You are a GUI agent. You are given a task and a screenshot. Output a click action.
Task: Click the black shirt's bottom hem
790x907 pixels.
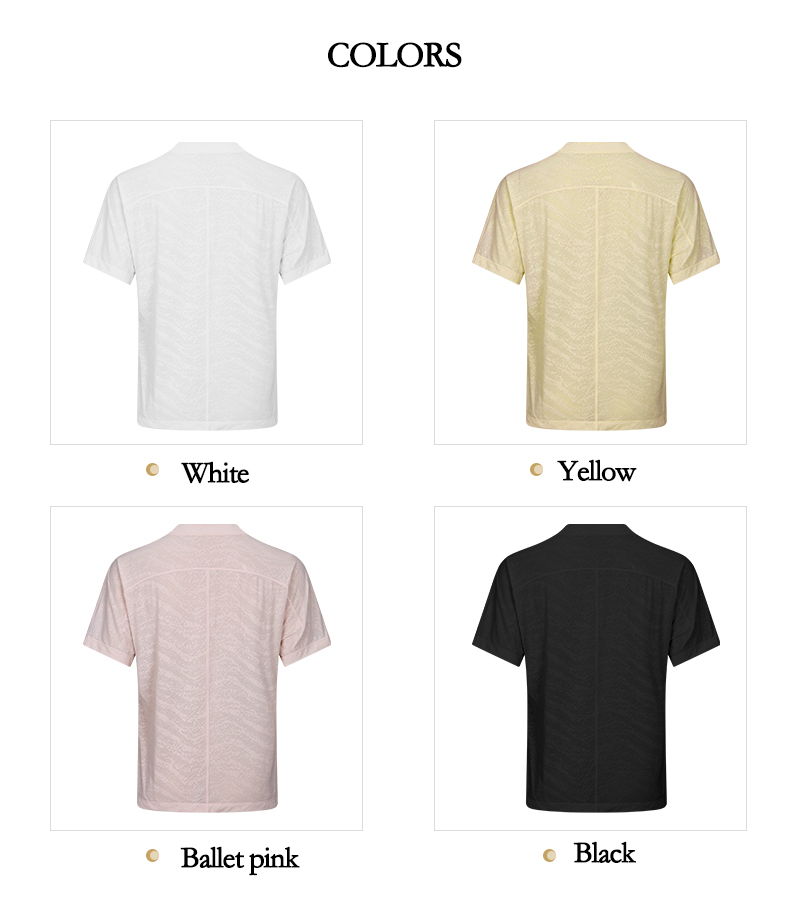pos(596,805)
